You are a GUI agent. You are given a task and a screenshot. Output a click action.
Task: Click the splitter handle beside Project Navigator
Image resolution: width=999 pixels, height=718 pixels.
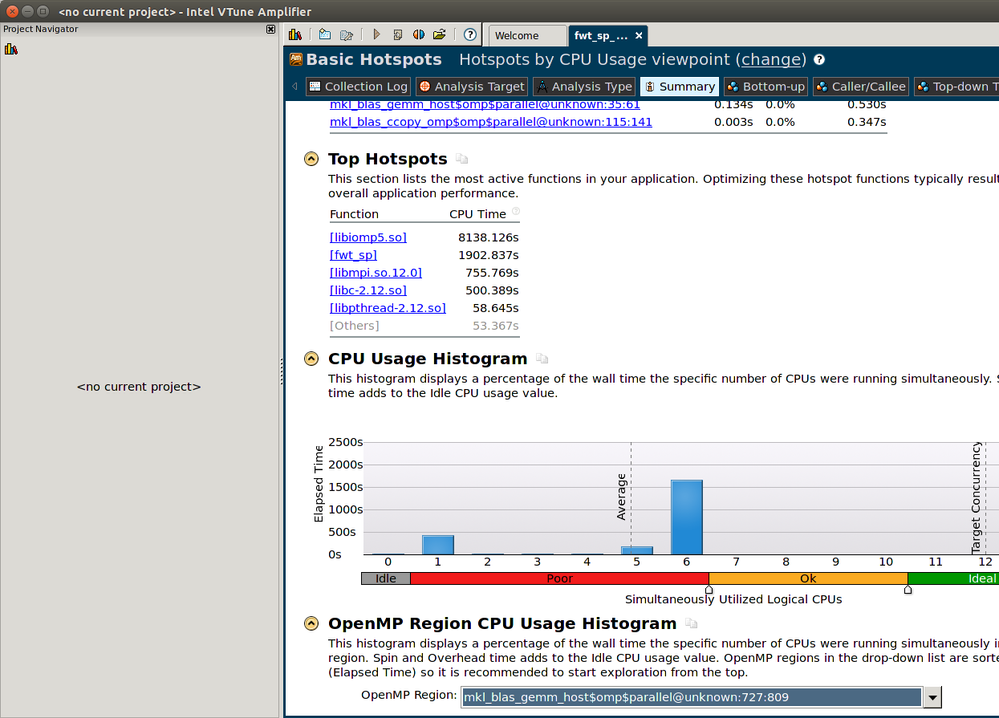point(282,371)
